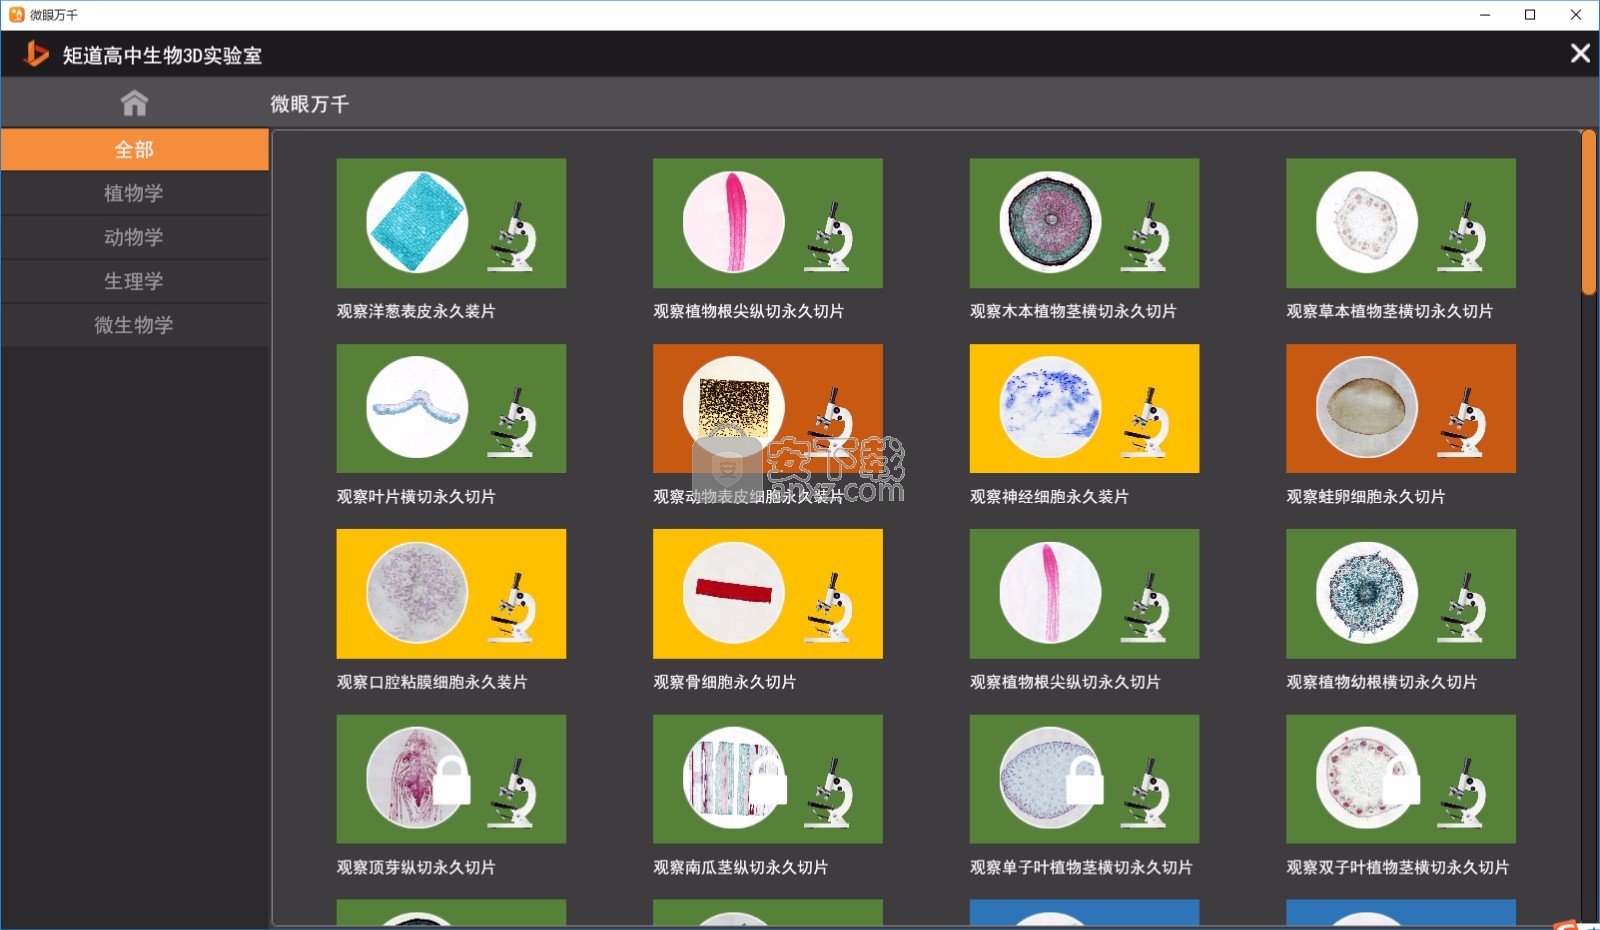Click the 观察叶片横切永久切片 label
This screenshot has height=930, width=1600.
point(416,497)
